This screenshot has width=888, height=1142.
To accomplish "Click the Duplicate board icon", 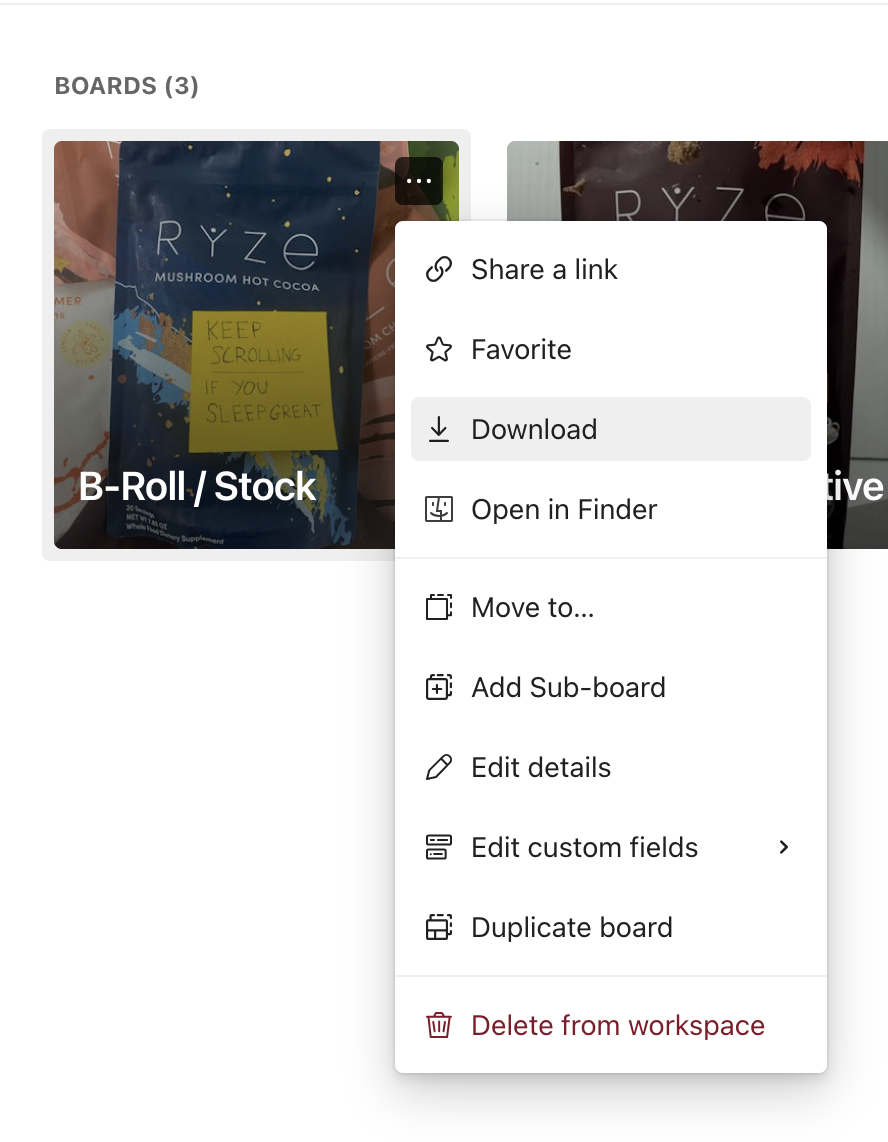I will 439,928.
